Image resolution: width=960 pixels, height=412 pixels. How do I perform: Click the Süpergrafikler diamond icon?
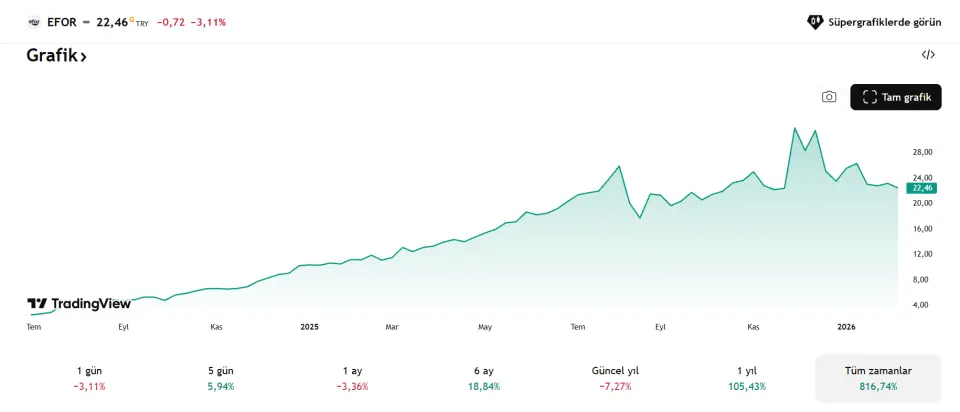pos(815,21)
